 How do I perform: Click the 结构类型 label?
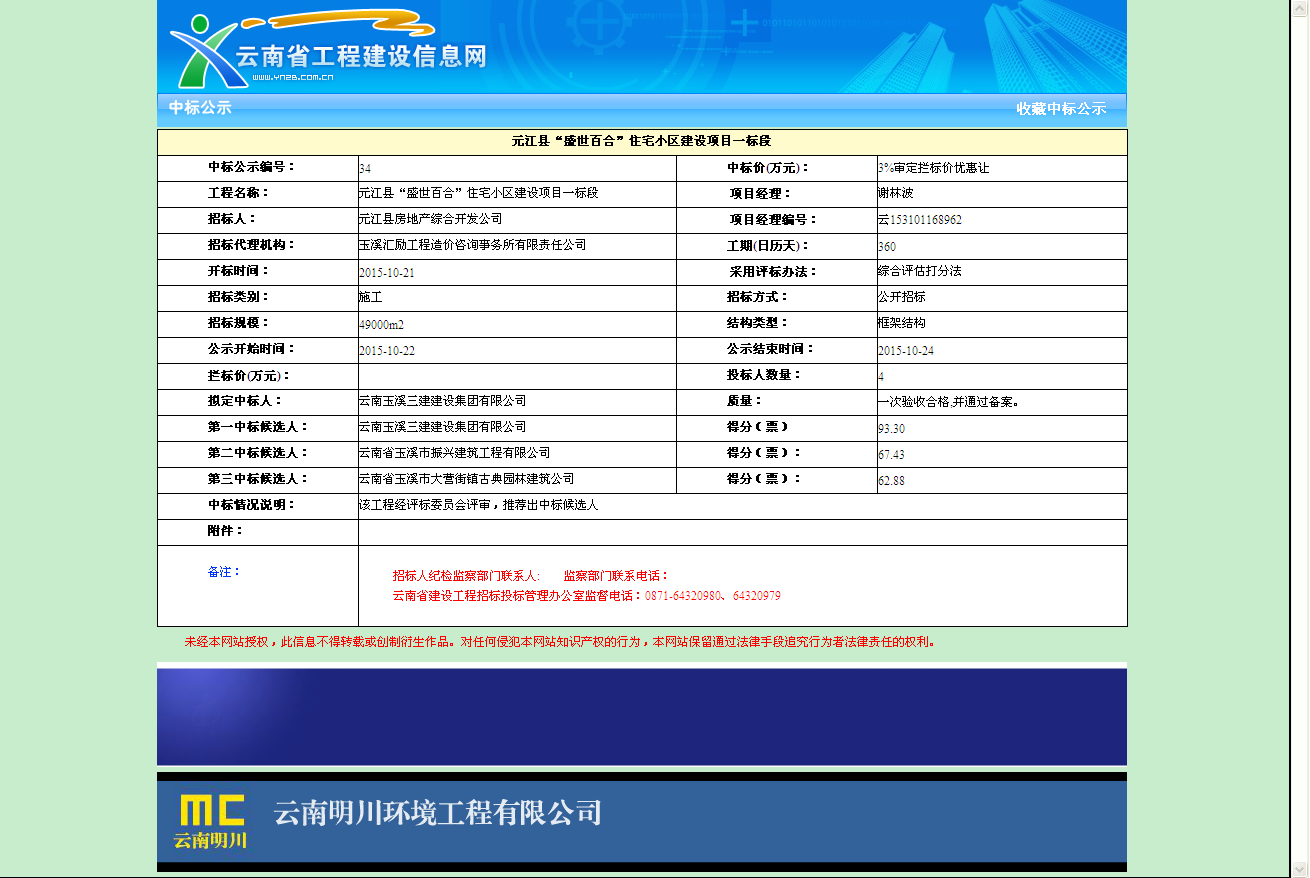pos(758,323)
